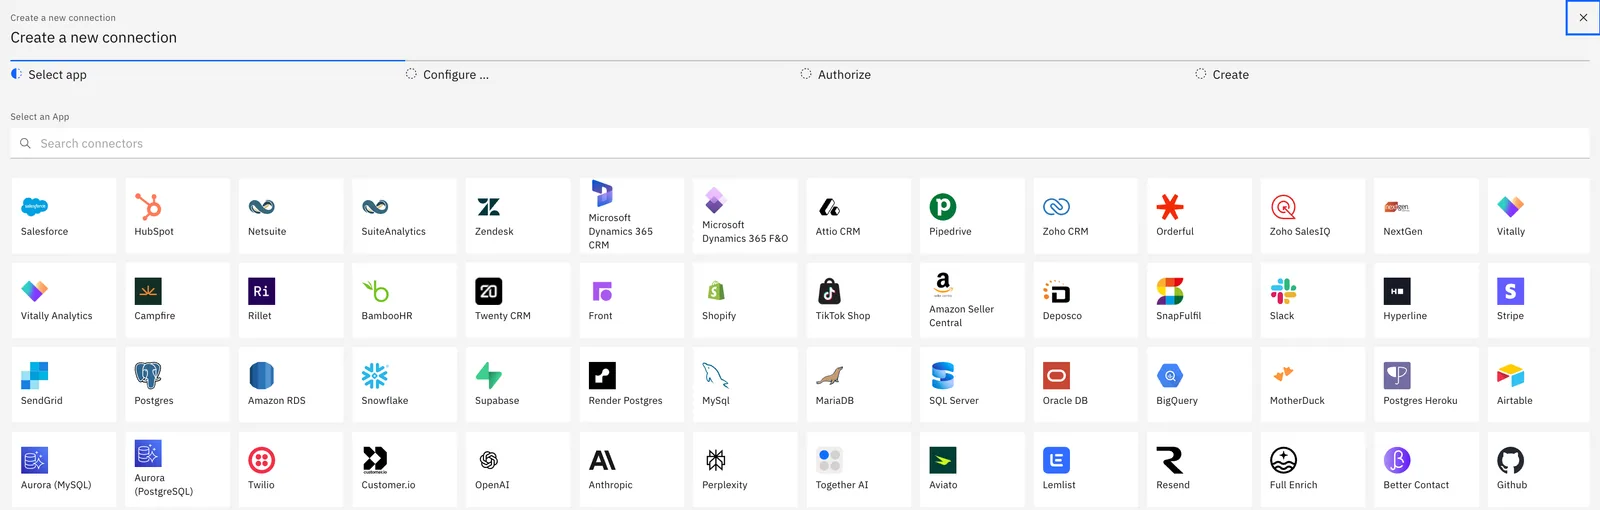Focus the Search connectors field

coord(800,144)
